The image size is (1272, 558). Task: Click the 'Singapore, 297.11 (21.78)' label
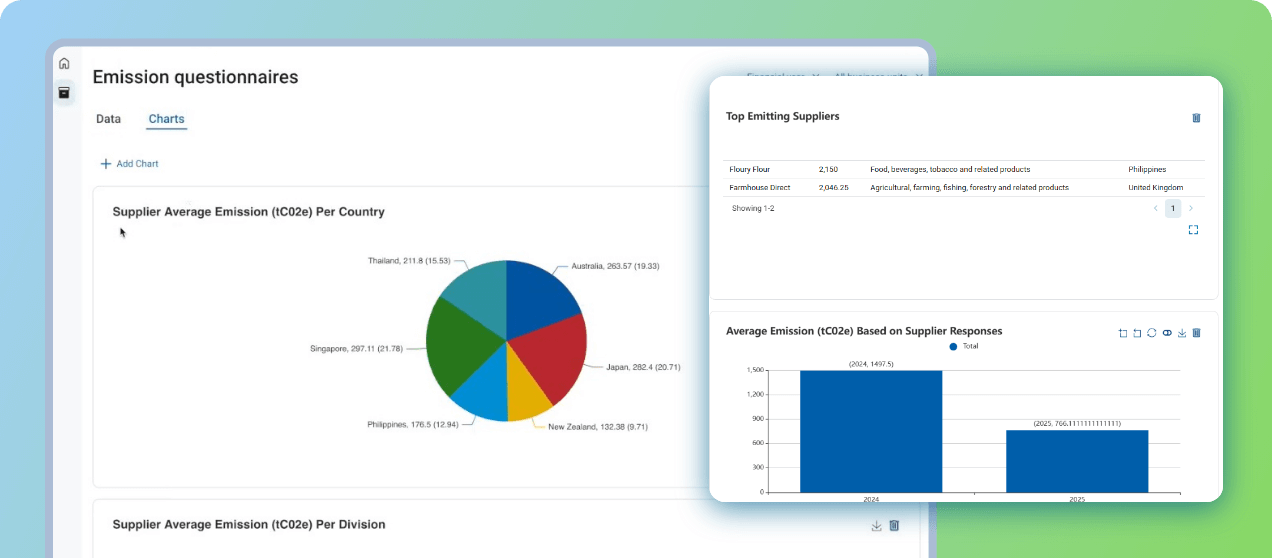pyautogui.click(x=357, y=348)
